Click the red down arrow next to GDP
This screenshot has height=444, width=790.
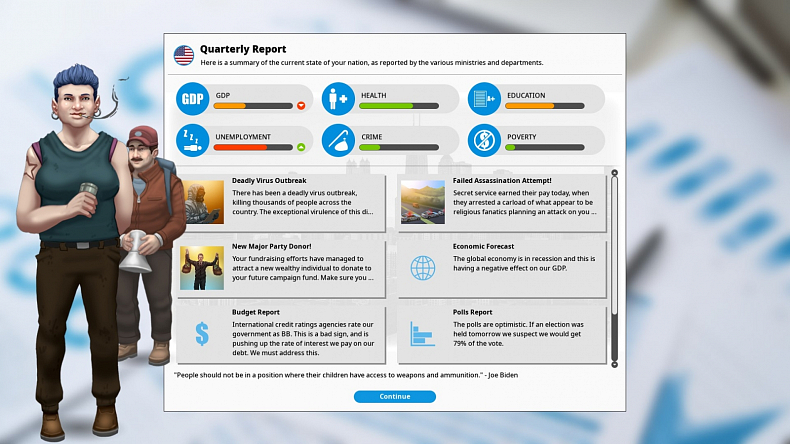point(301,106)
